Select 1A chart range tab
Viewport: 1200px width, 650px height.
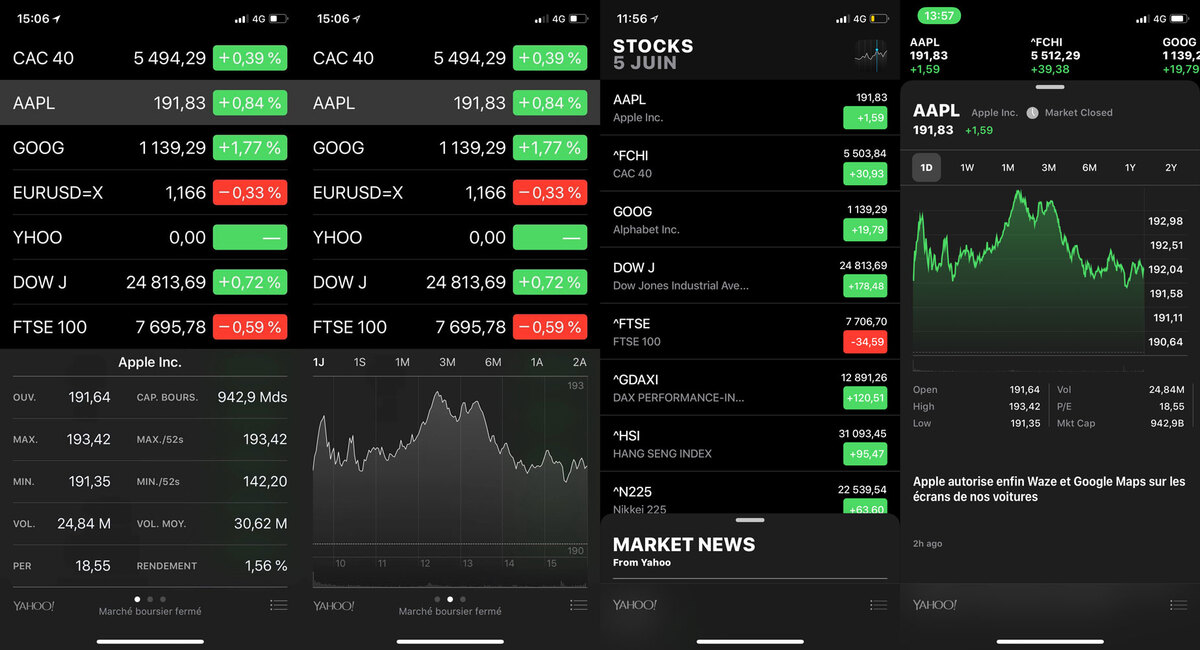pyautogui.click(x=537, y=362)
